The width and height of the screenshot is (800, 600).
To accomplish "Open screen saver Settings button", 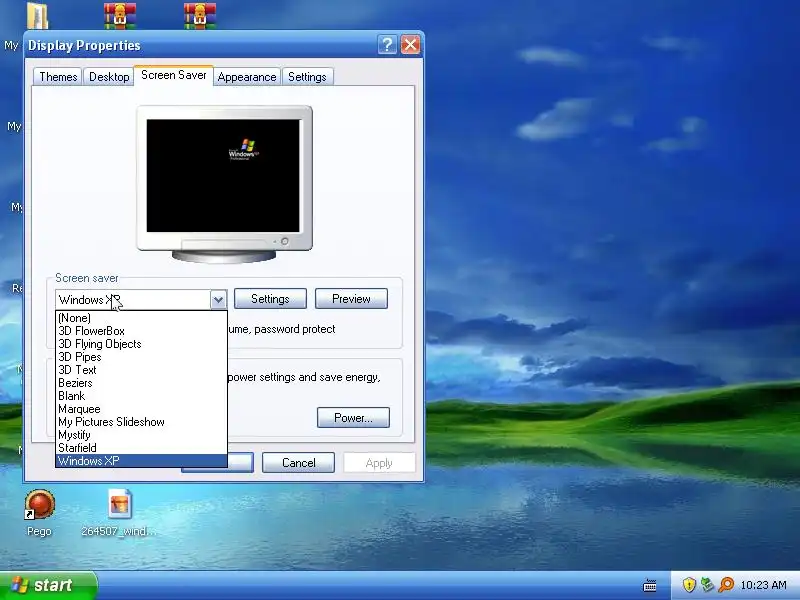I will (270, 298).
